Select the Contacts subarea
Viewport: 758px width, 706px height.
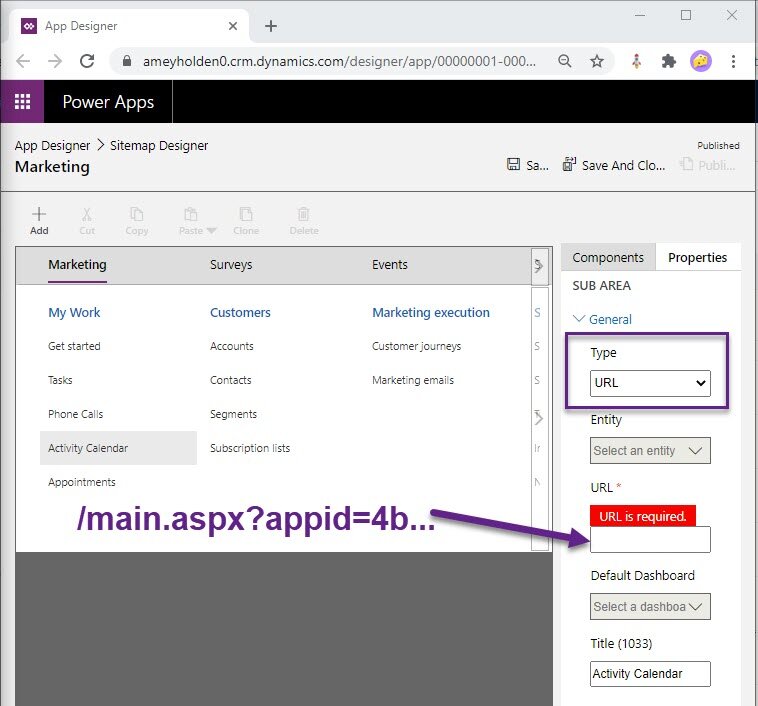[231, 380]
